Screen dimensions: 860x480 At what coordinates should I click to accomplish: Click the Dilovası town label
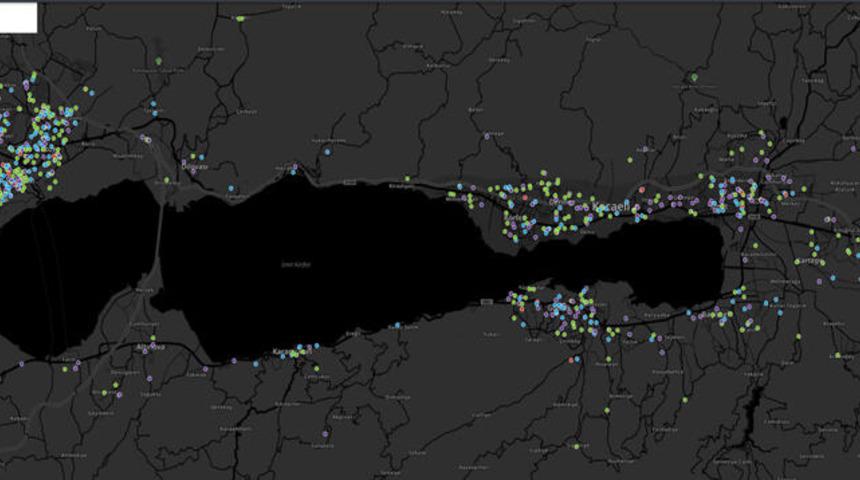[x=195, y=167]
